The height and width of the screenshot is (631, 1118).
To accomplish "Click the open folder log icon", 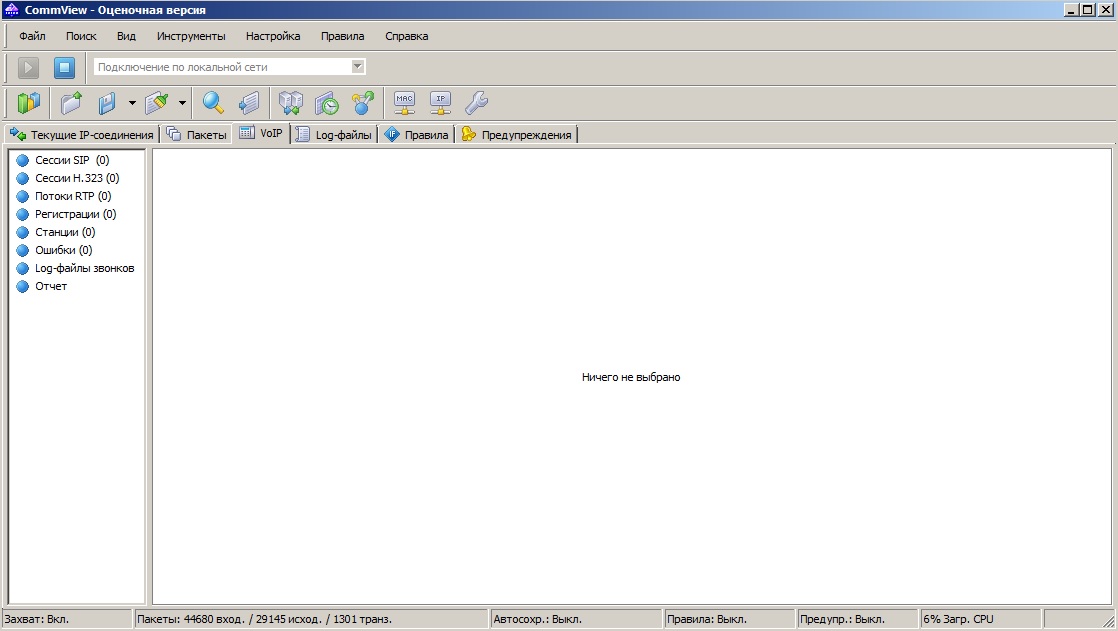I will 71,103.
